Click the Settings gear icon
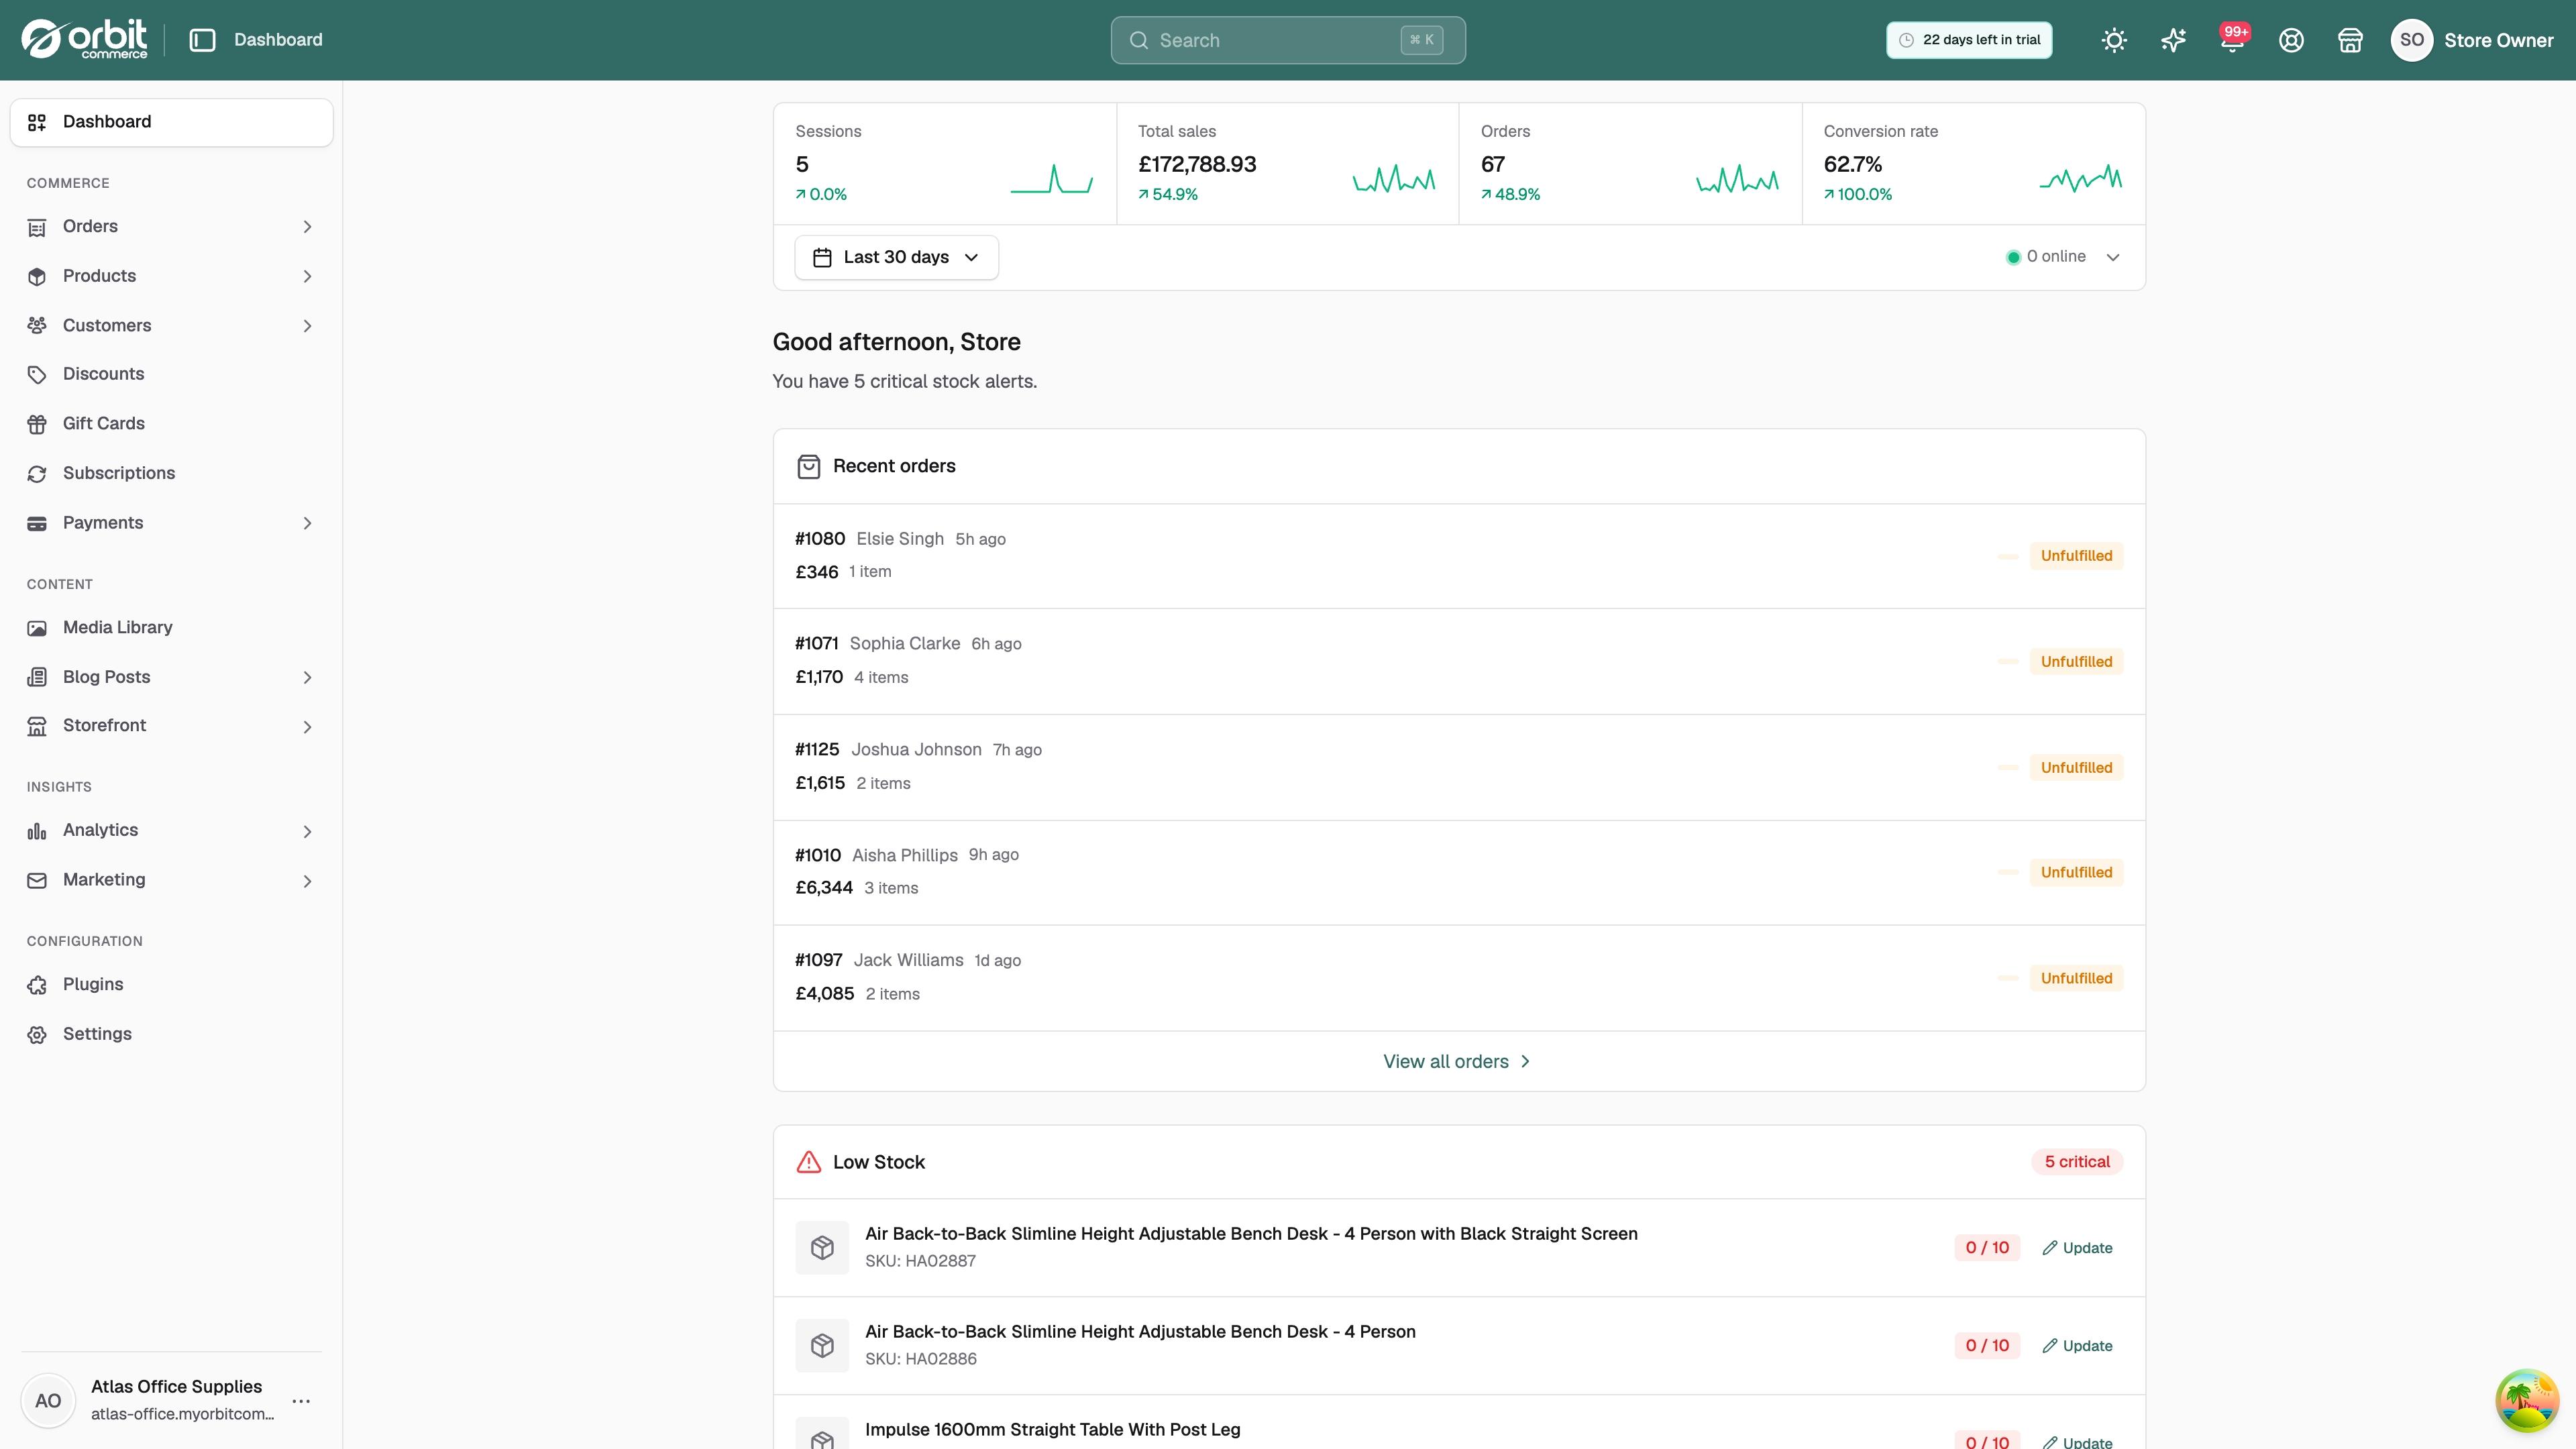Screen dimensions: 2576x1449 [37, 1034]
